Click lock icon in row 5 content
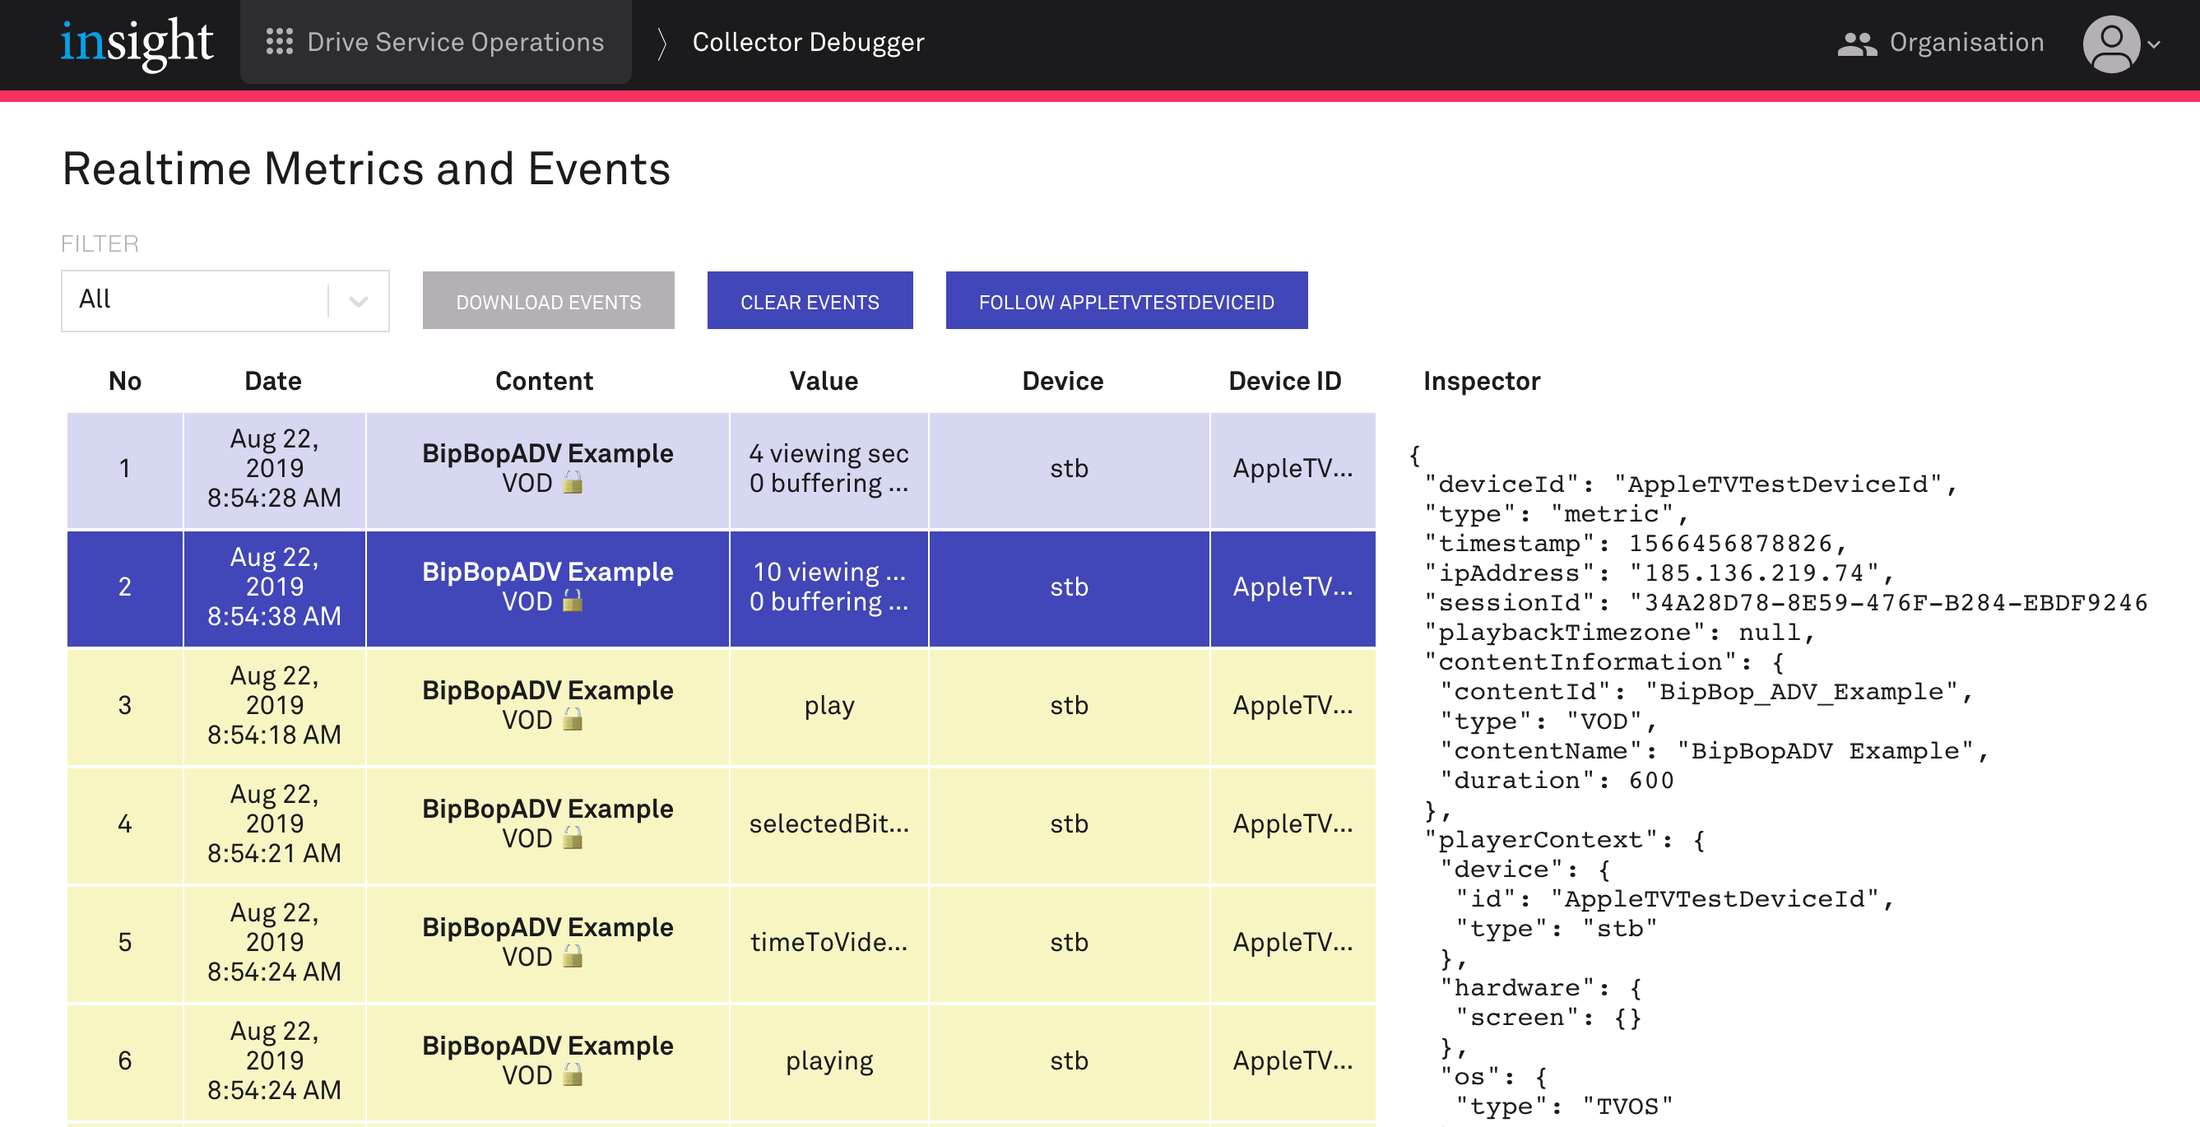The height and width of the screenshot is (1127, 2200). pyautogui.click(x=573, y=957)
